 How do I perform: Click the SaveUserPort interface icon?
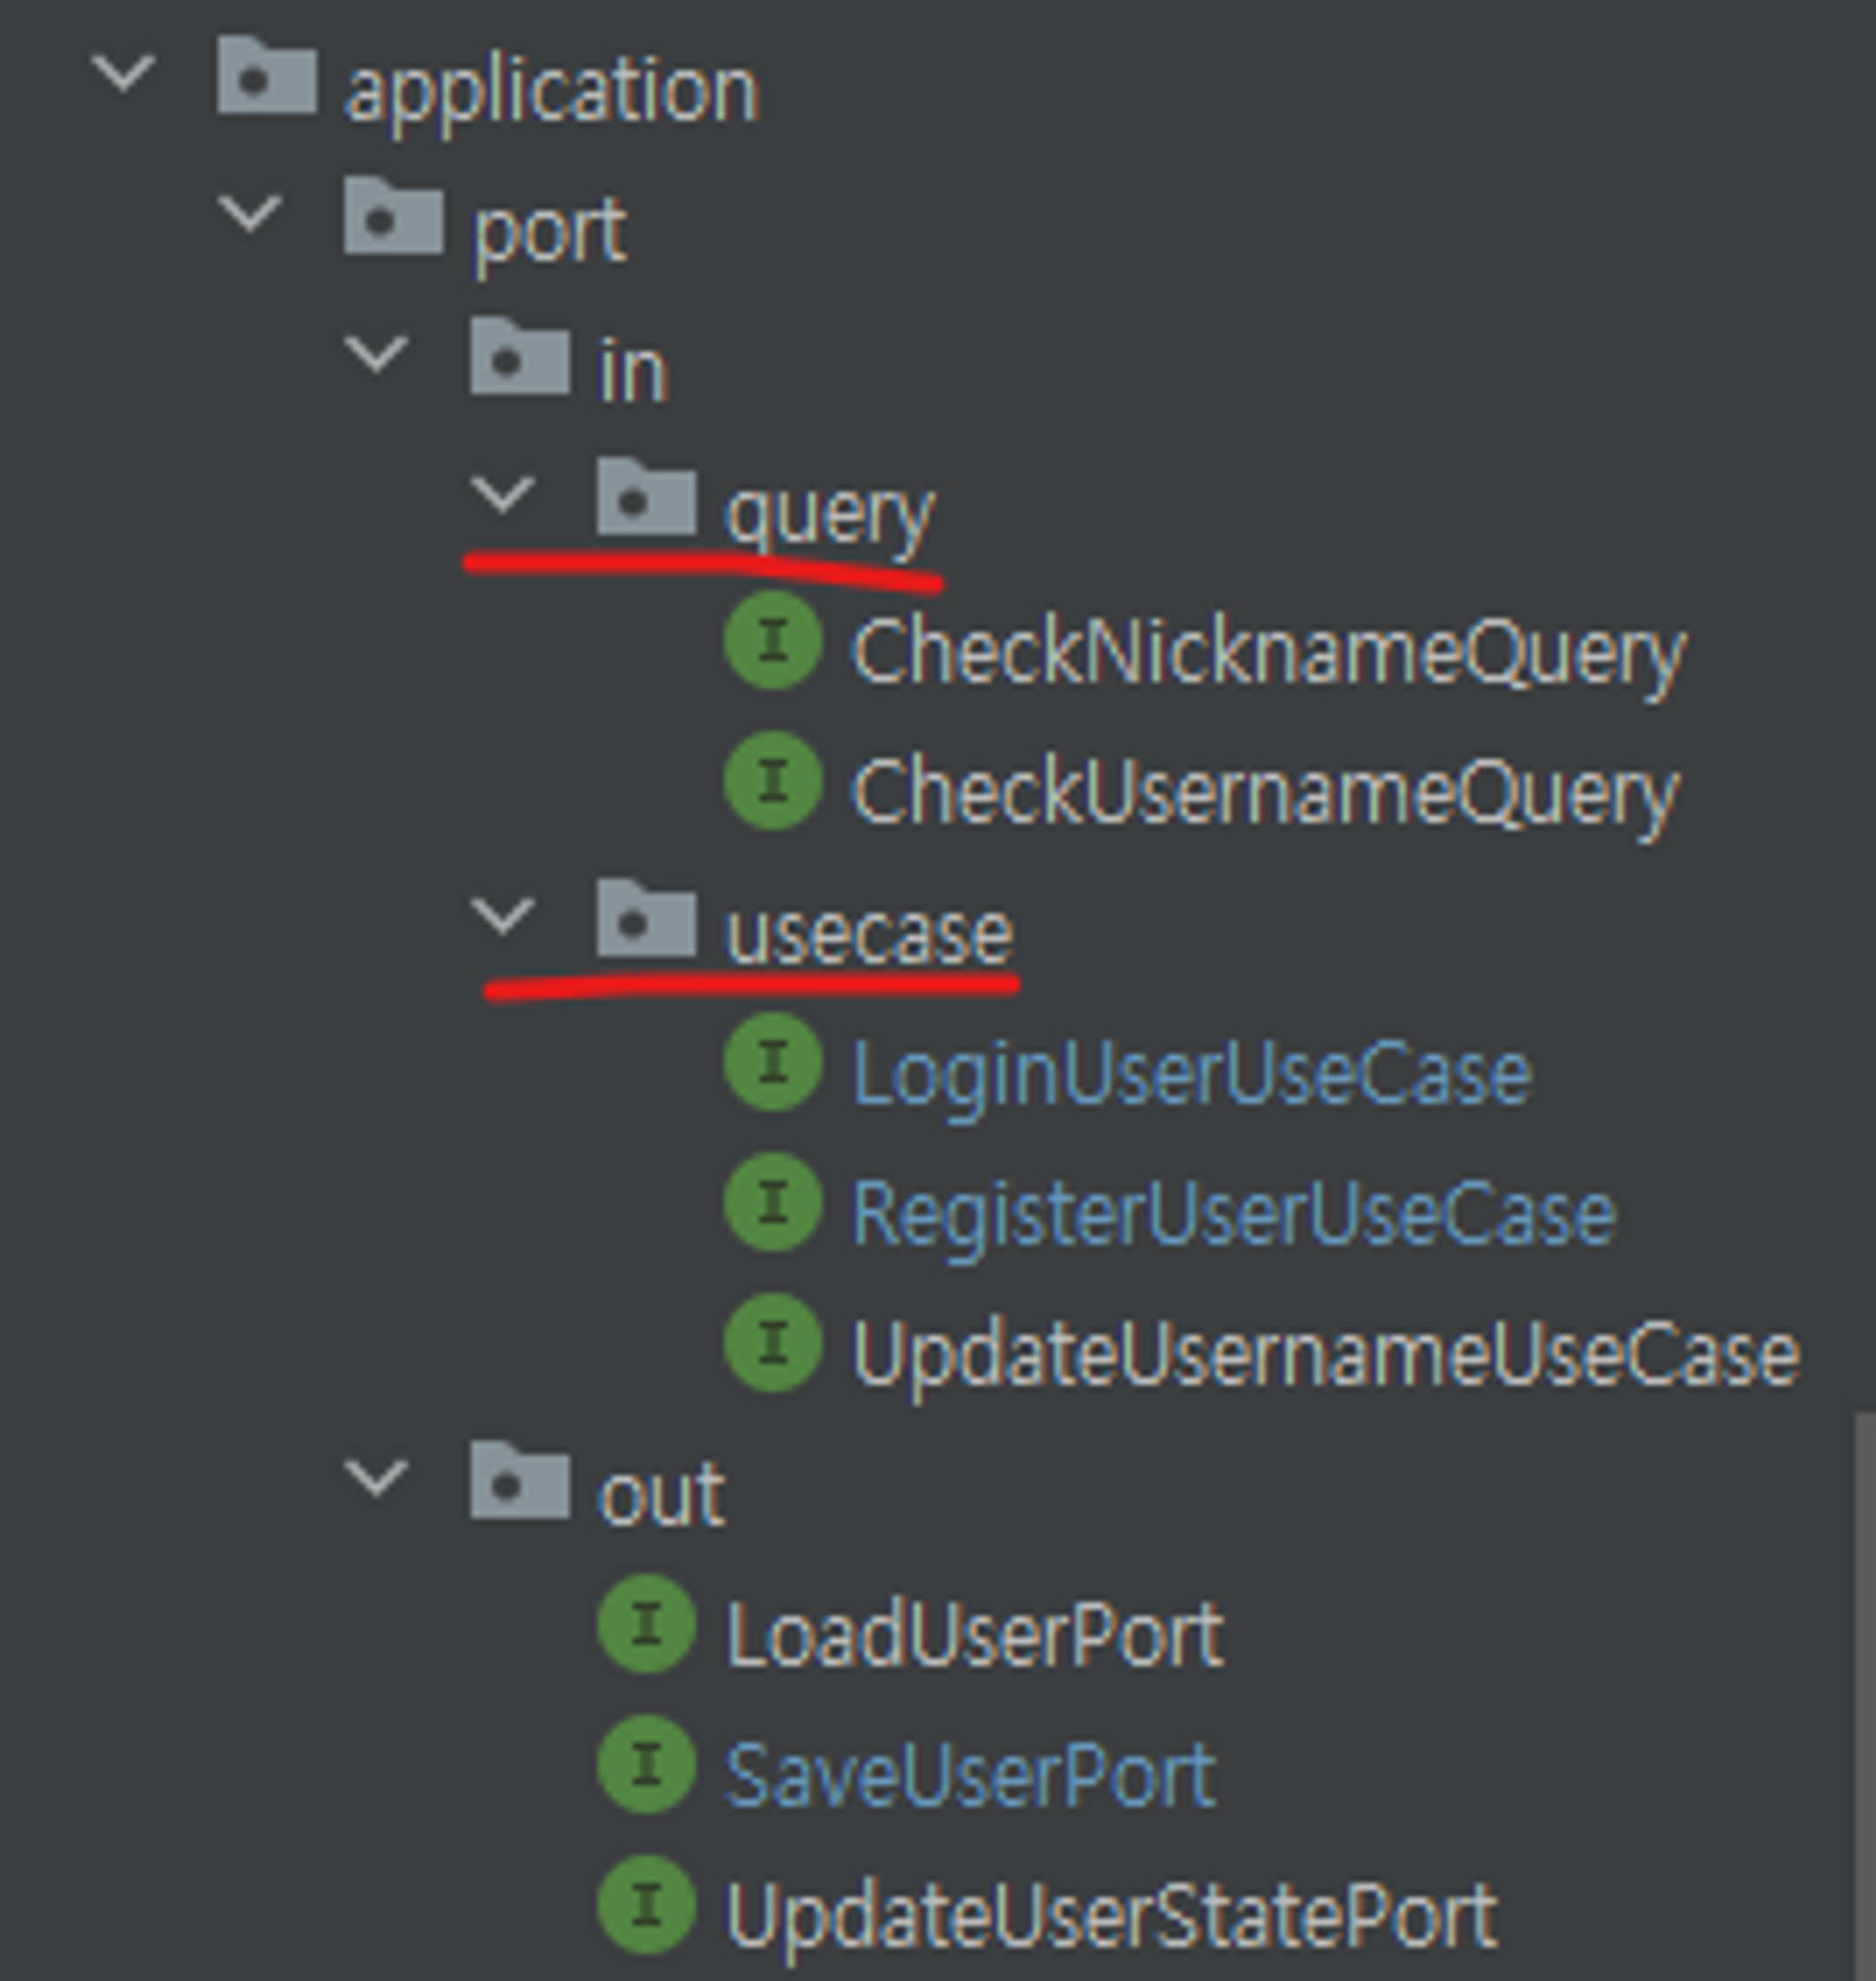(x=646, y=1765)
